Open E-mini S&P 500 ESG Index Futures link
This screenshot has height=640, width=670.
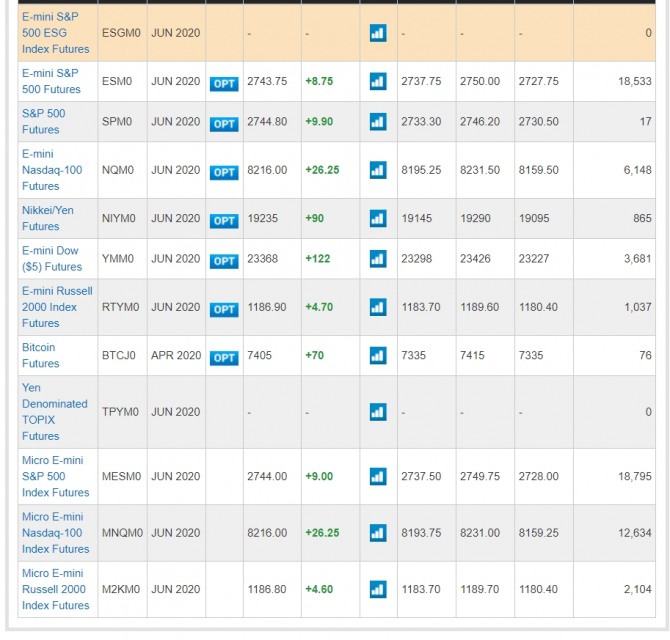tap(56, 33)
